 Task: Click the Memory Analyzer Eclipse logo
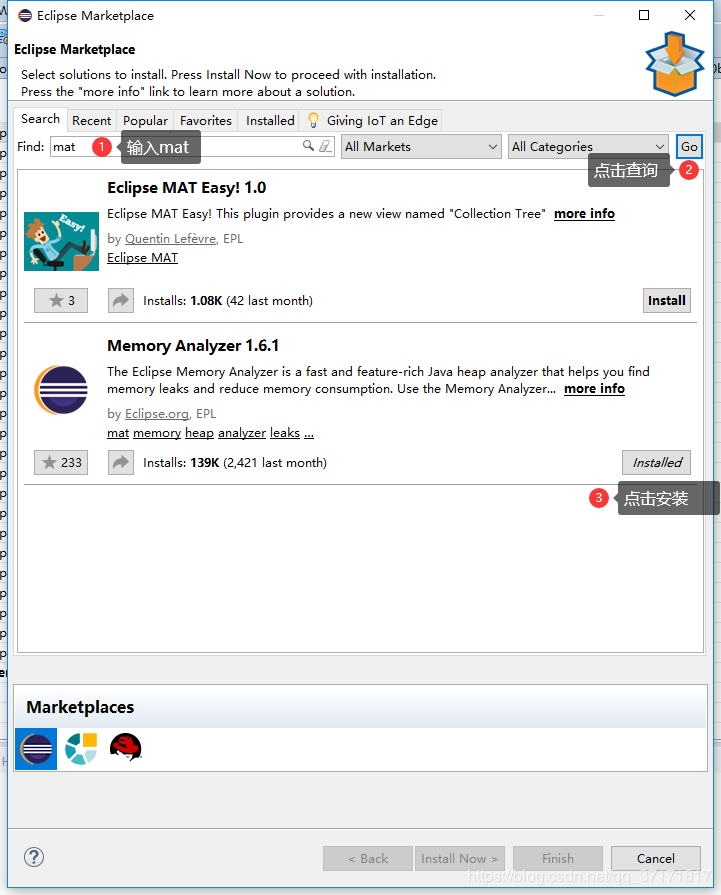[x=61, y=390]
